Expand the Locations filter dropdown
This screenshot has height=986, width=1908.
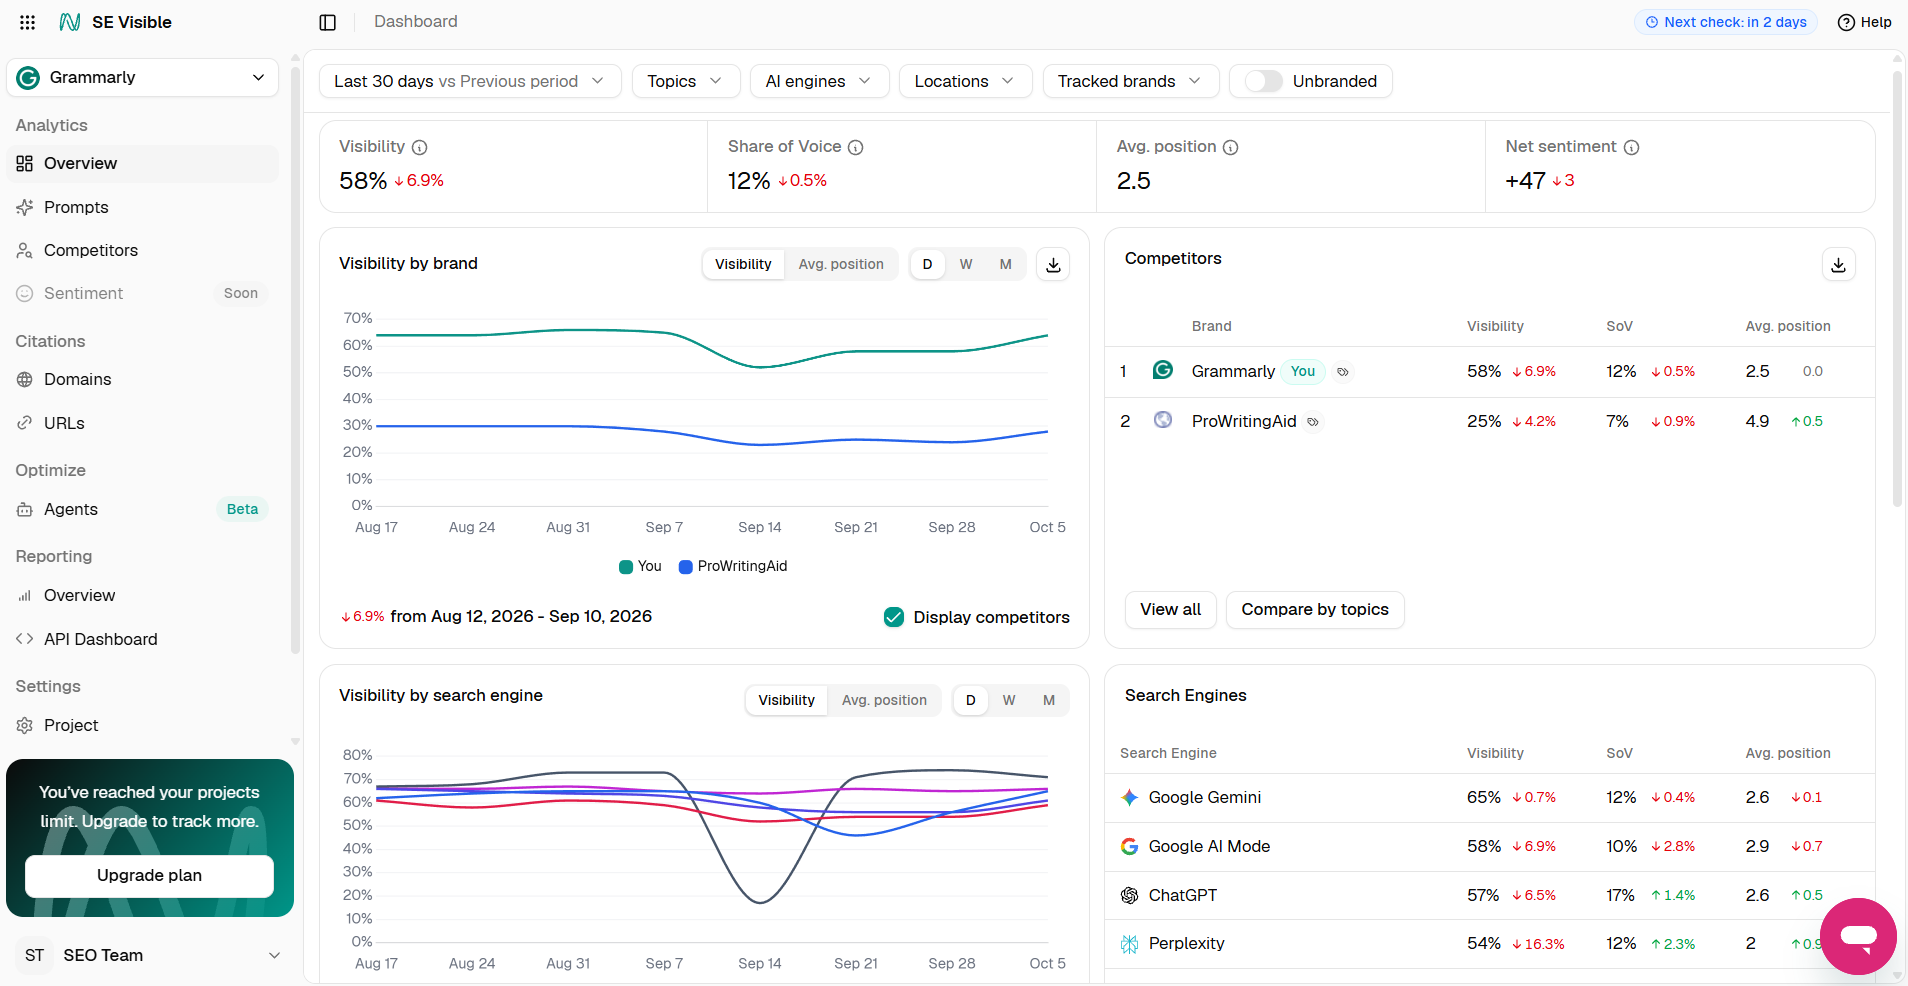(x=966, y=81)
